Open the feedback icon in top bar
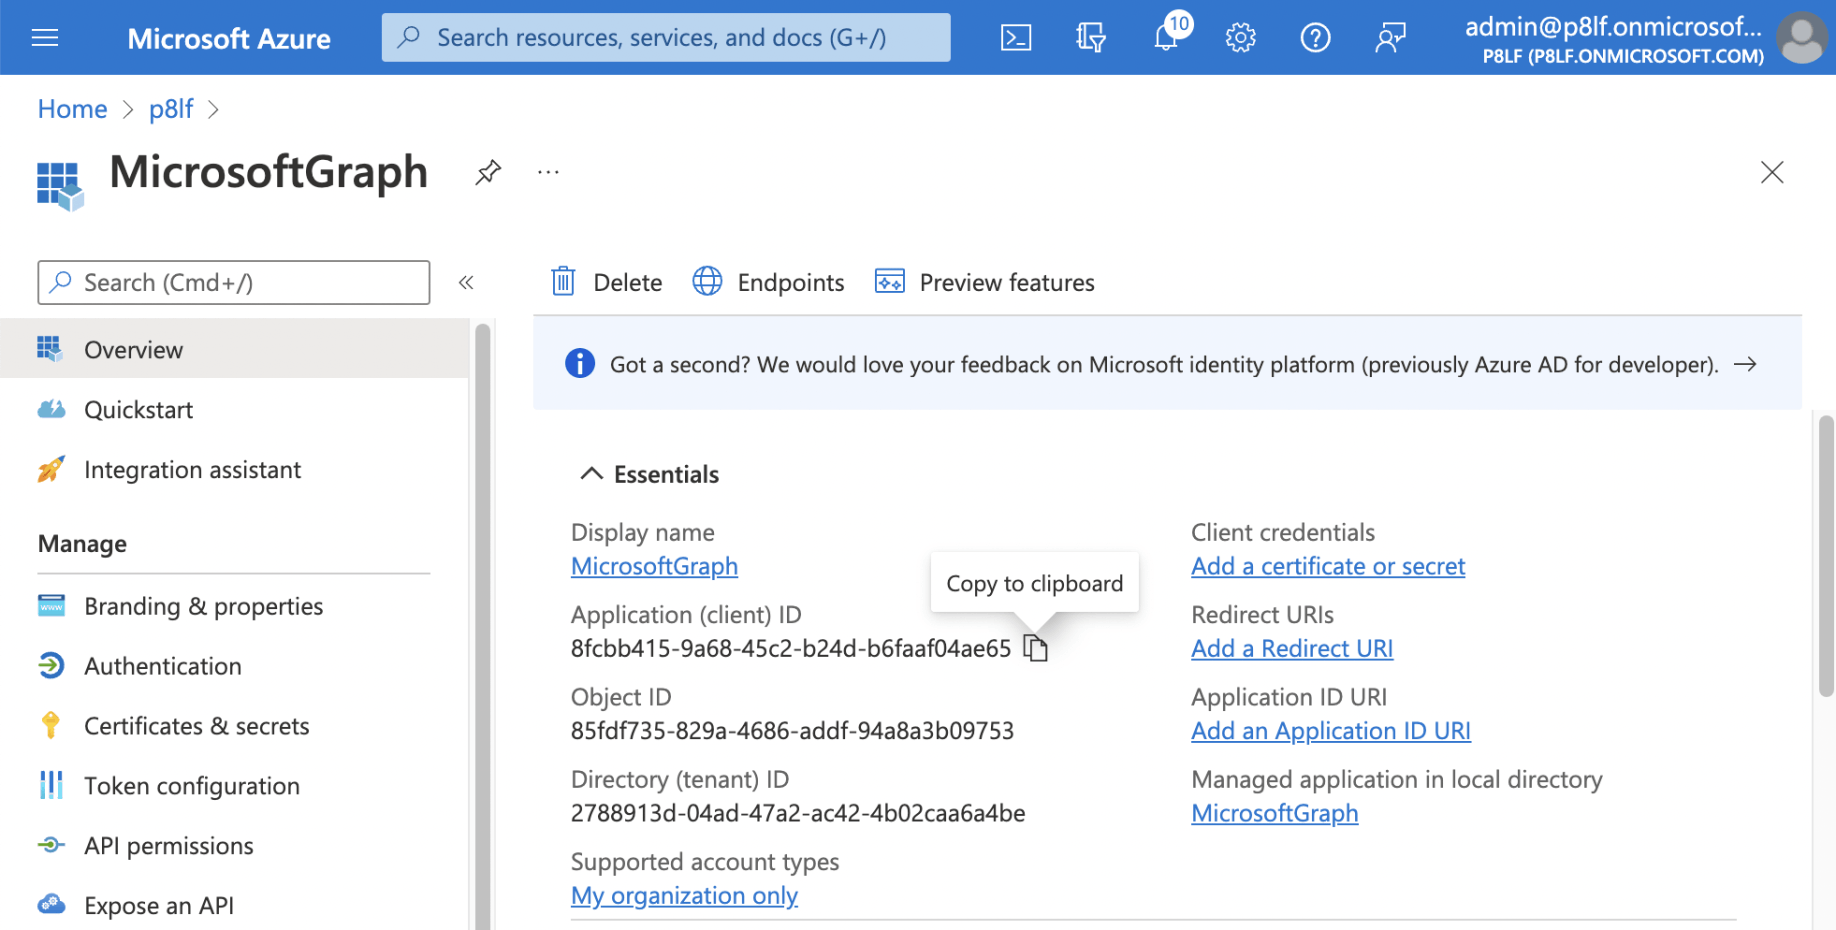Viewport: 1836px width, 930px height. 1390,38
